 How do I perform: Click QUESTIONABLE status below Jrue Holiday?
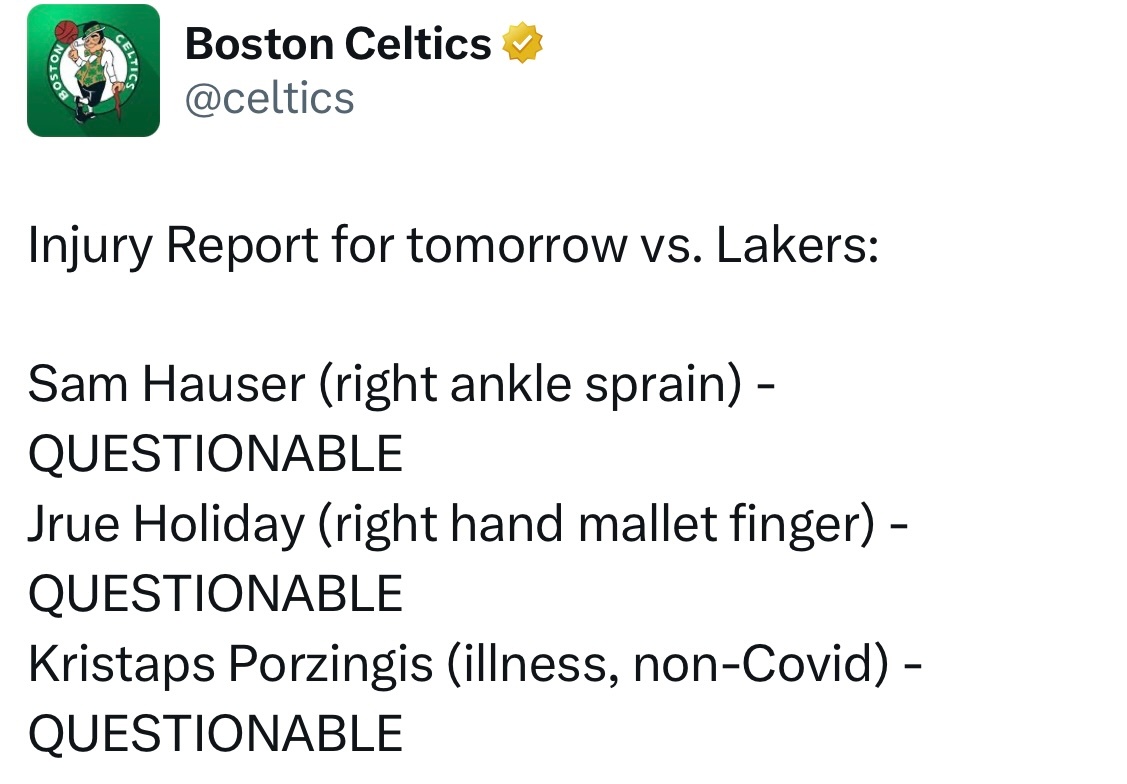pyautogui.click(x=215, y=594)
